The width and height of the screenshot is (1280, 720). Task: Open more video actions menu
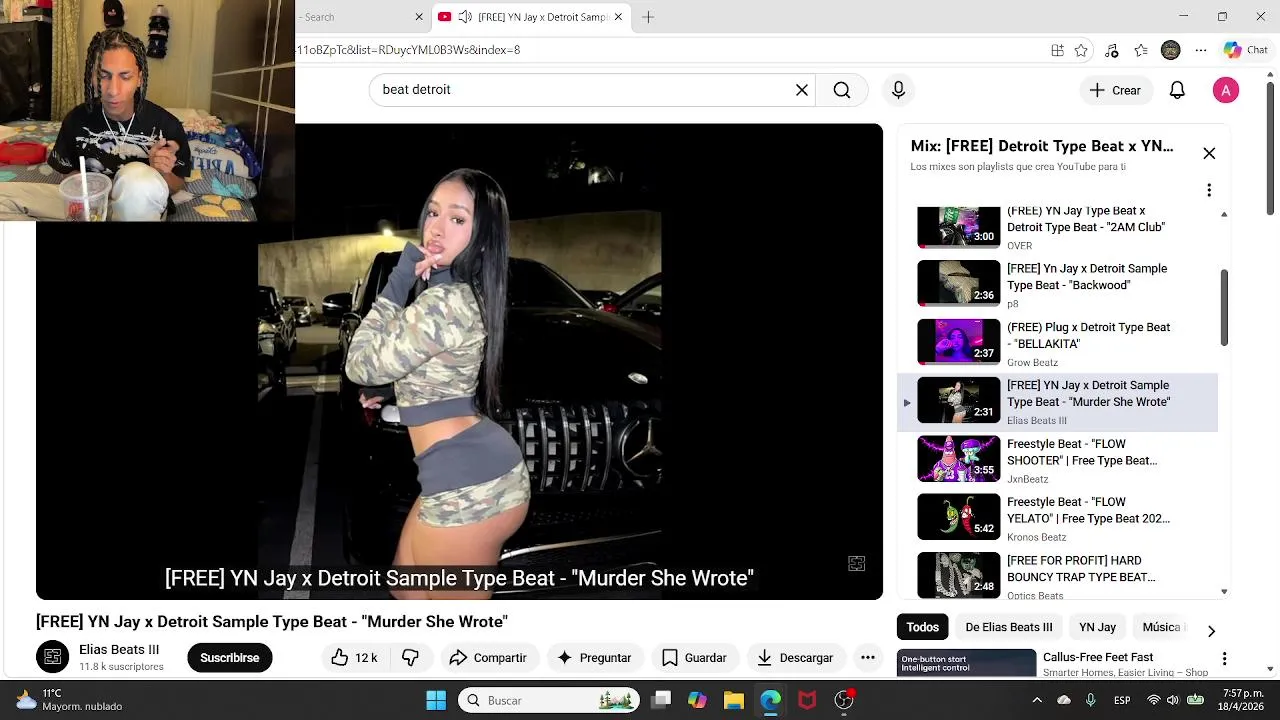(x=868, y=657)
